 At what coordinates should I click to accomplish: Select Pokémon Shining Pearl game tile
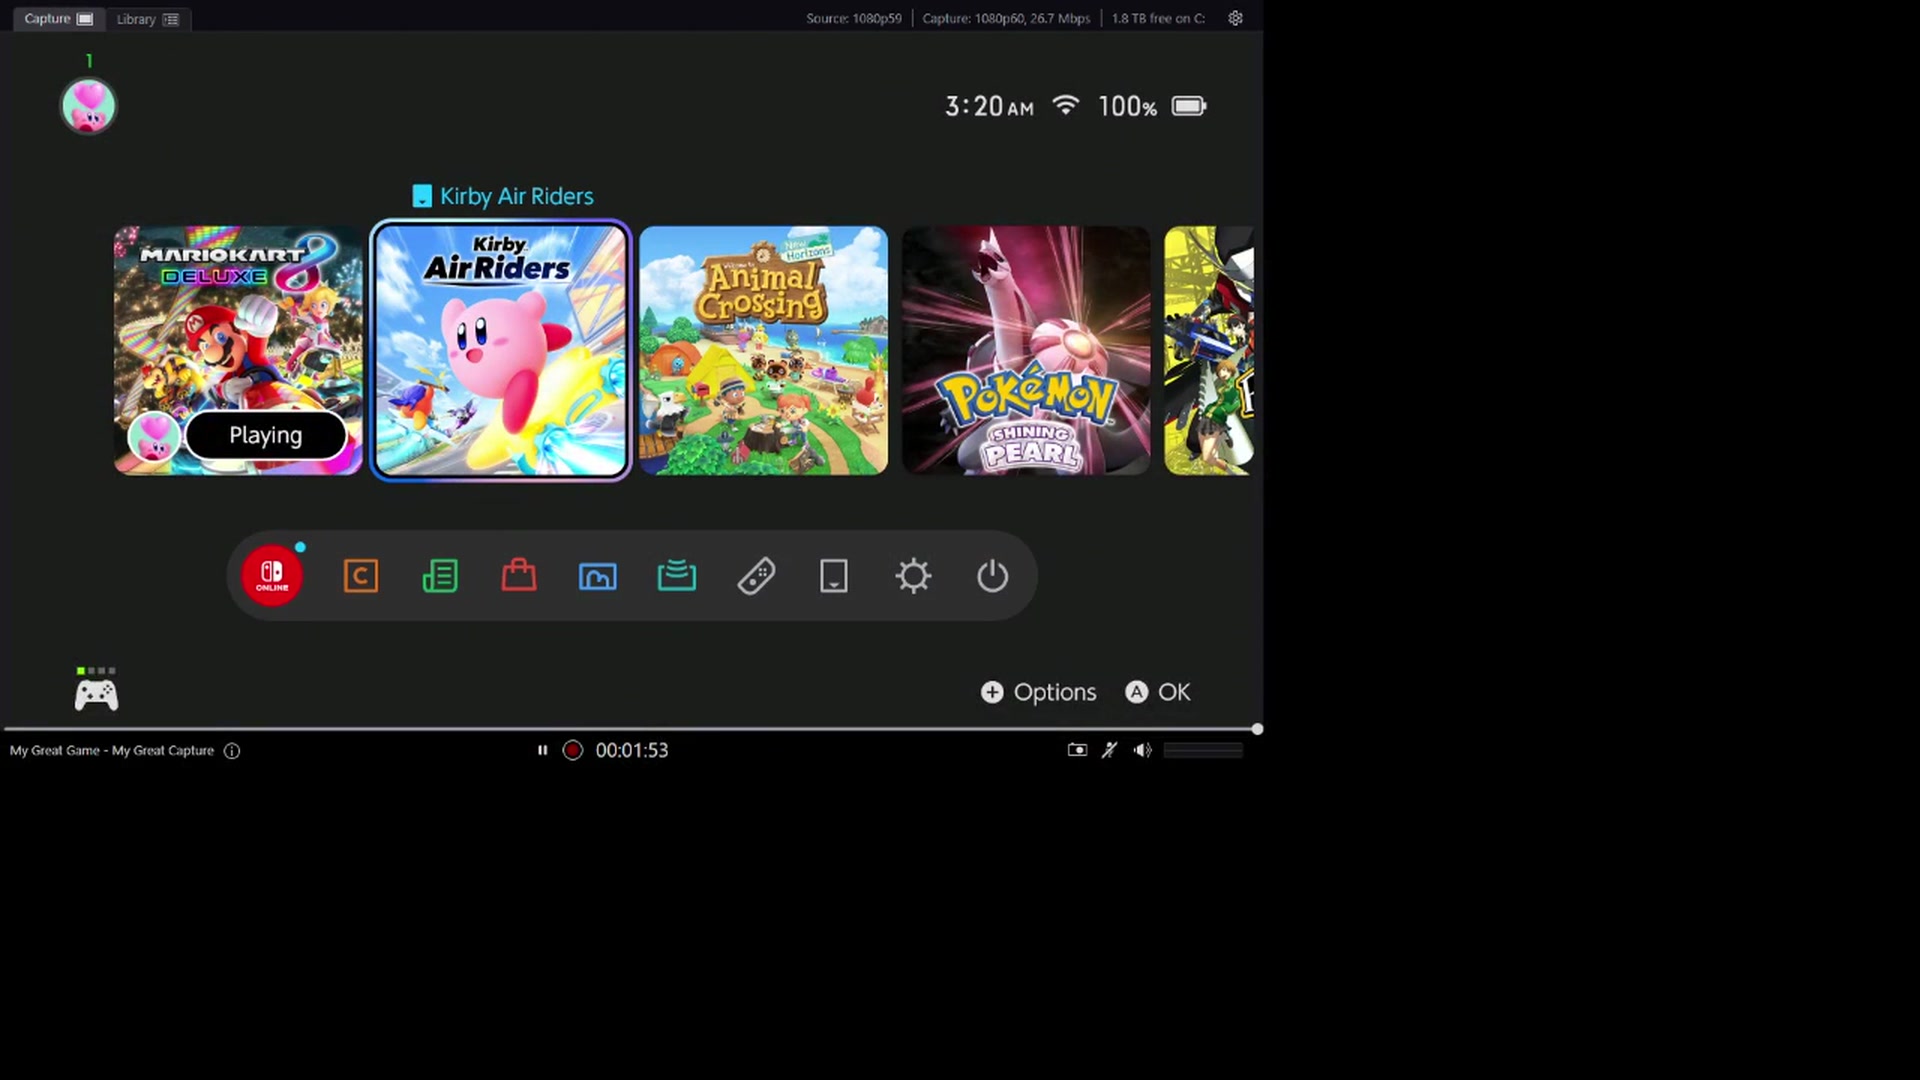tap(1026, 350)
